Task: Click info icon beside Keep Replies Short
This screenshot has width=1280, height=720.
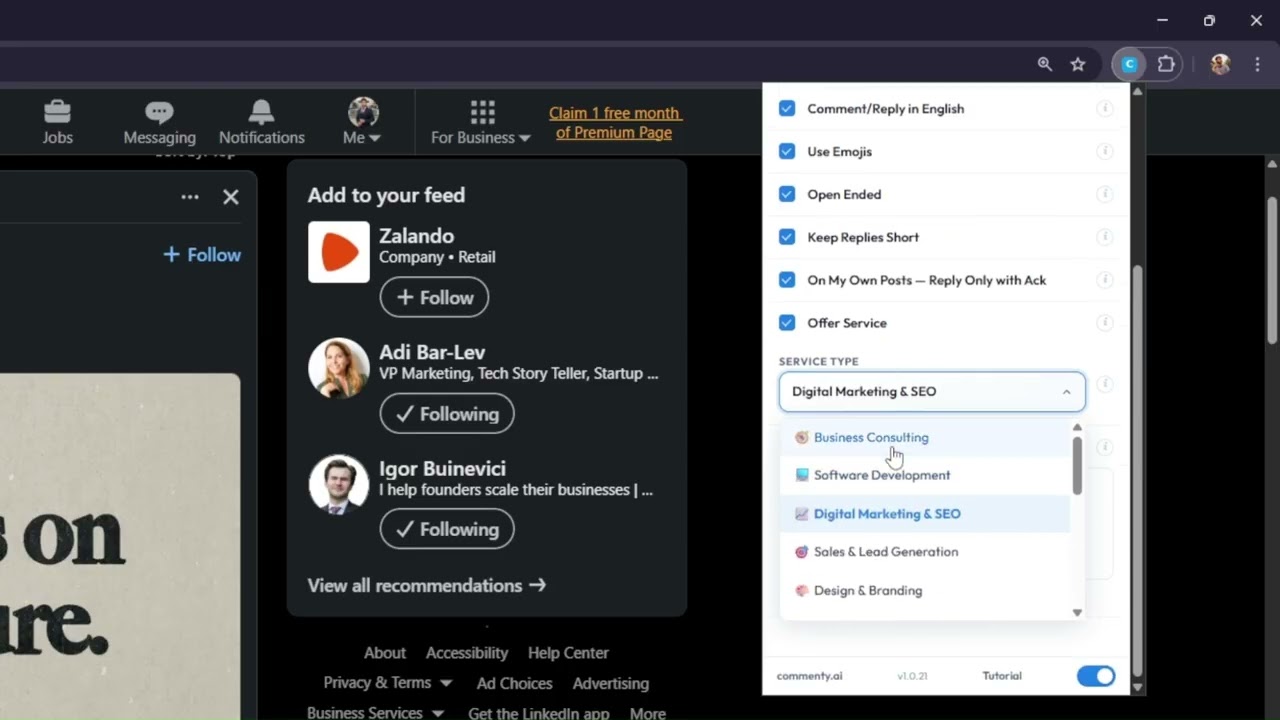Action: pos(1105,237)
